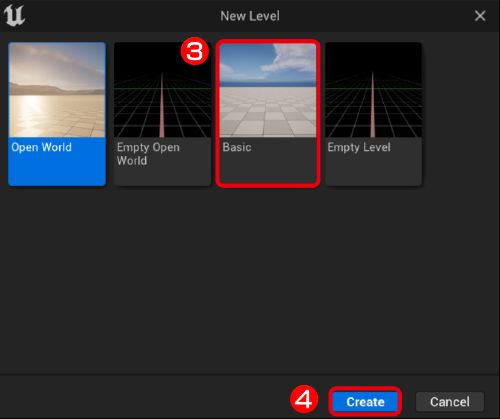Close the New Level dialog
The image size is (500, 419).
click(x=480, y=16)
